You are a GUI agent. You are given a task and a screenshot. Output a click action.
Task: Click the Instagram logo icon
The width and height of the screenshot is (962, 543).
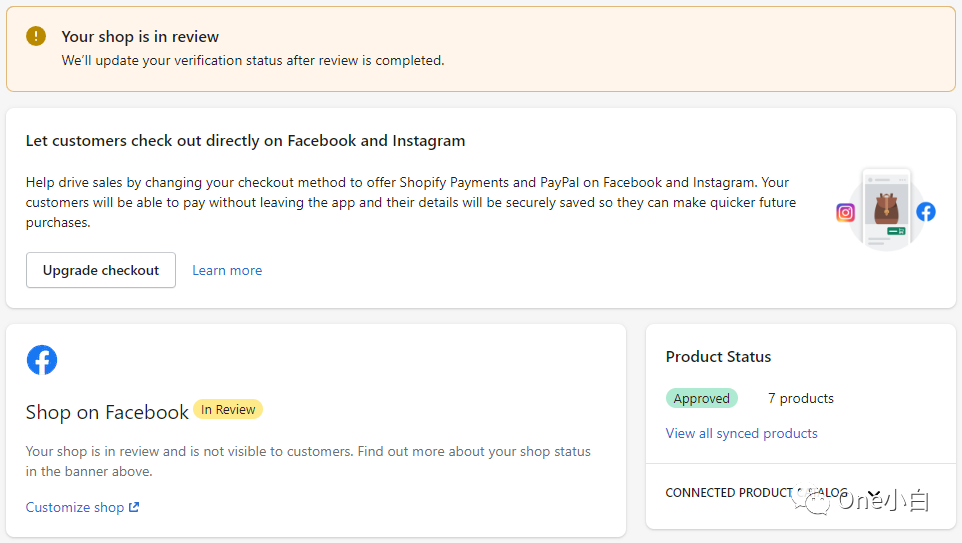[845, 212]
